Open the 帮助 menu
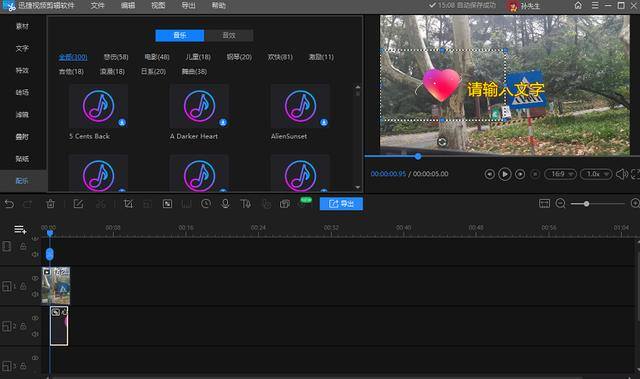 point(219,6)
